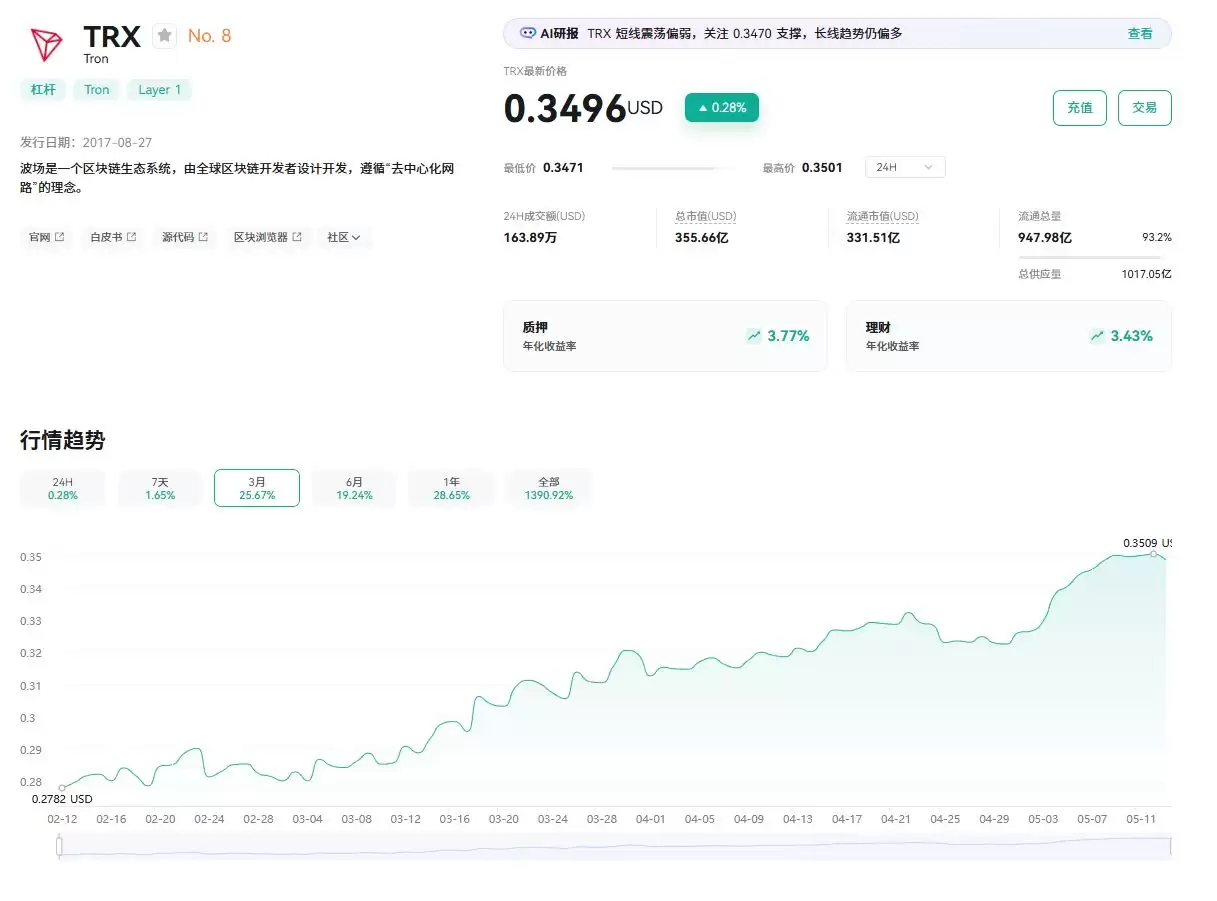Image resolution: width=1217 pixels, height=901 pixels.
Task: Click the external-link icon beside 源代码
Action: click(204, 237)
